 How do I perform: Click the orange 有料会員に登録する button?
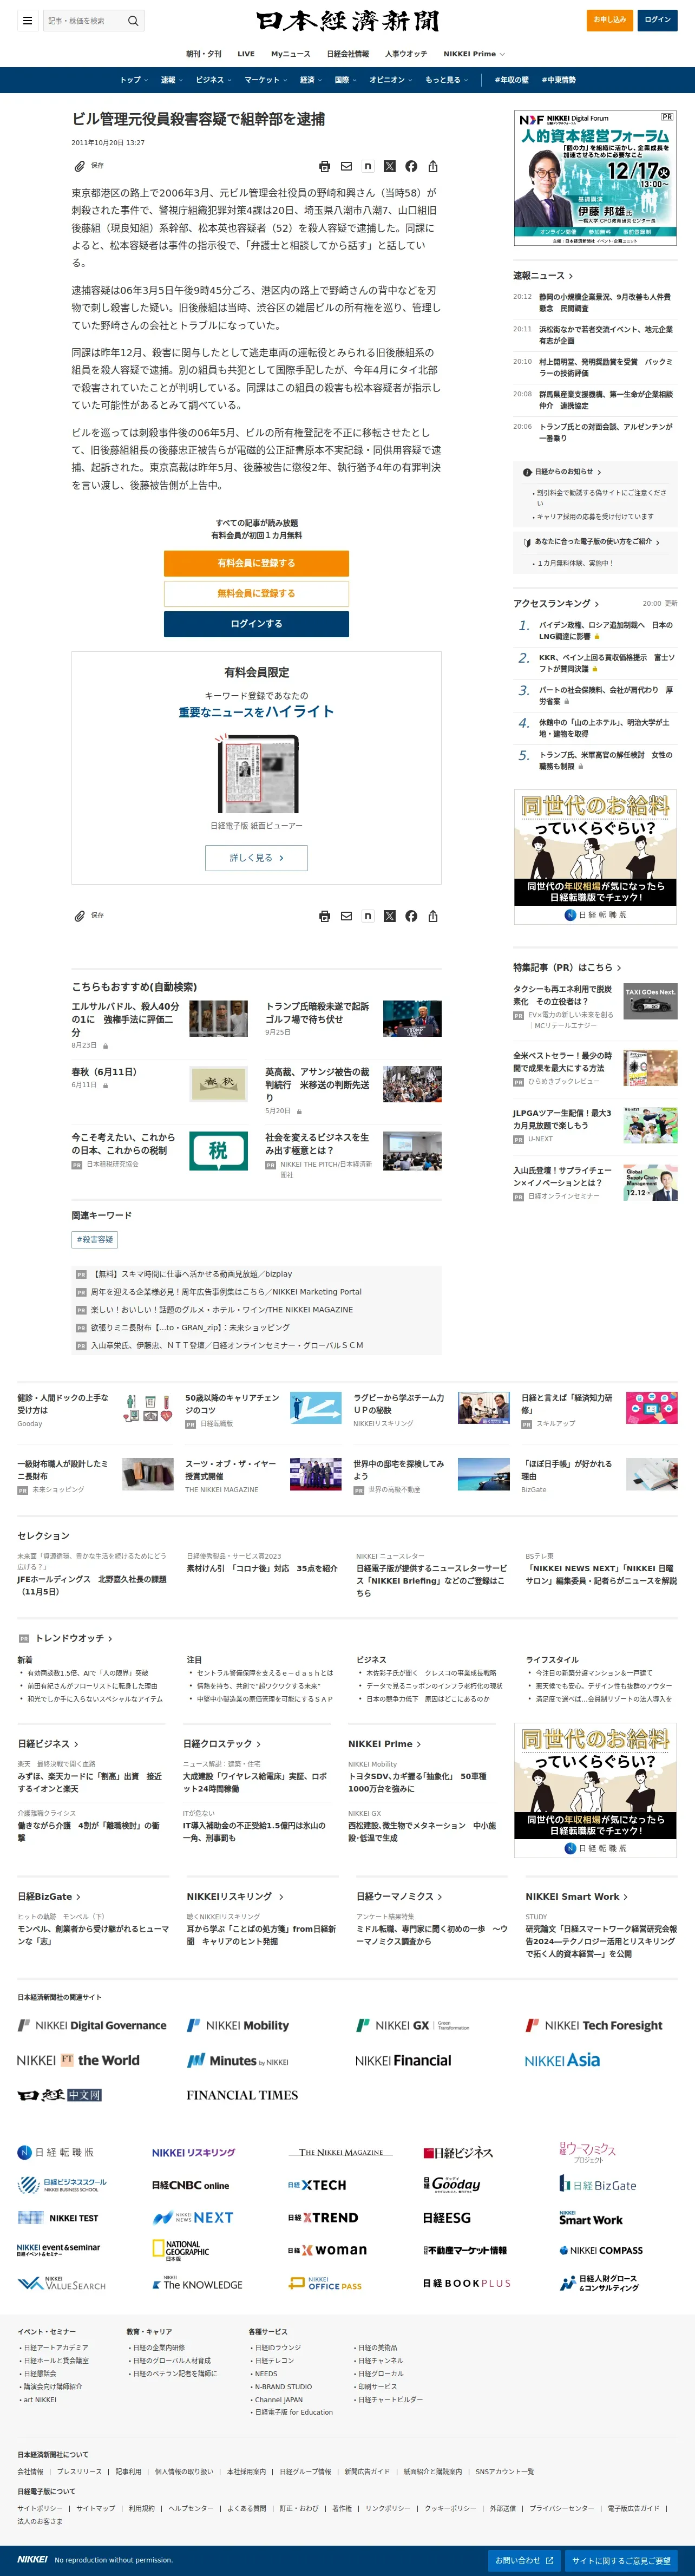tap(257, 563)
